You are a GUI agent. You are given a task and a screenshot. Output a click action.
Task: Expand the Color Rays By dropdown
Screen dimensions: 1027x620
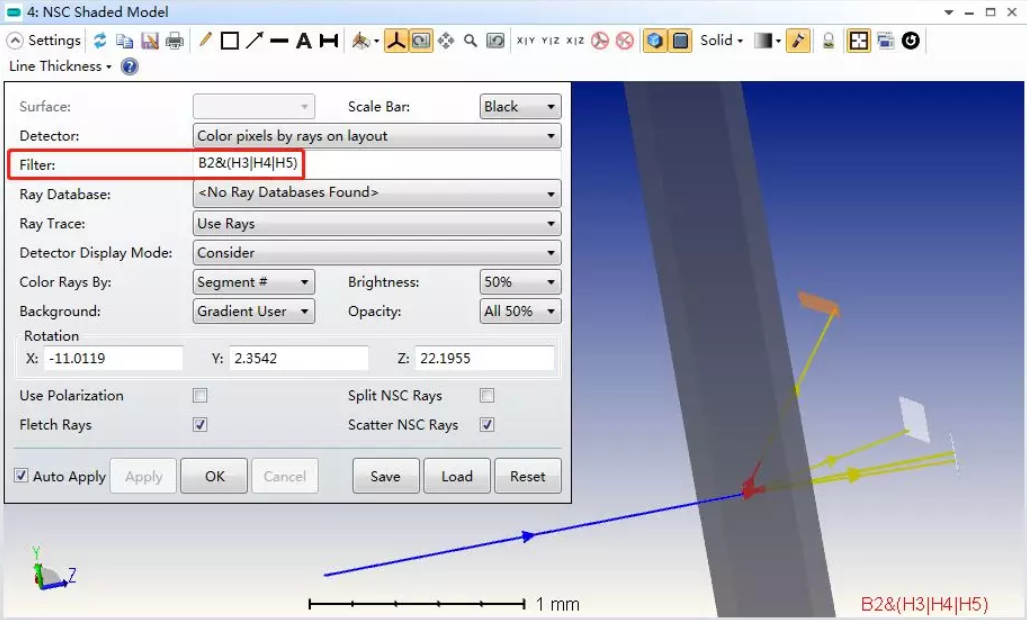click(x=254, y=282)
